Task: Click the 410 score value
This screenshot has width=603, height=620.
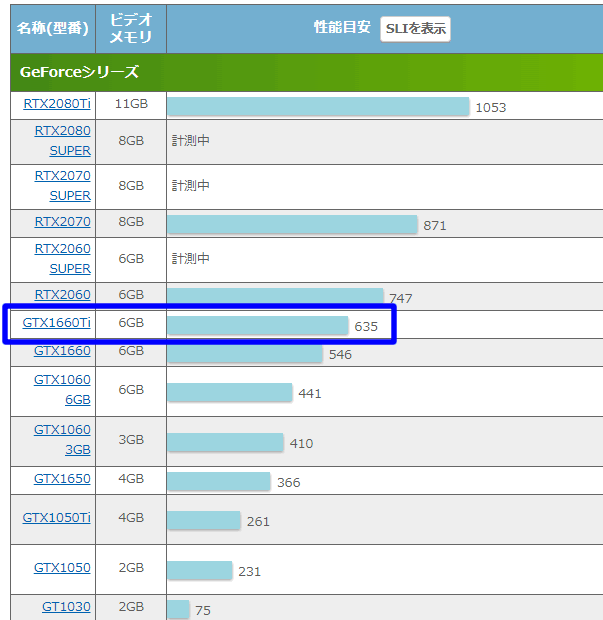Action: pyautogui.click(x=301, y=444)
